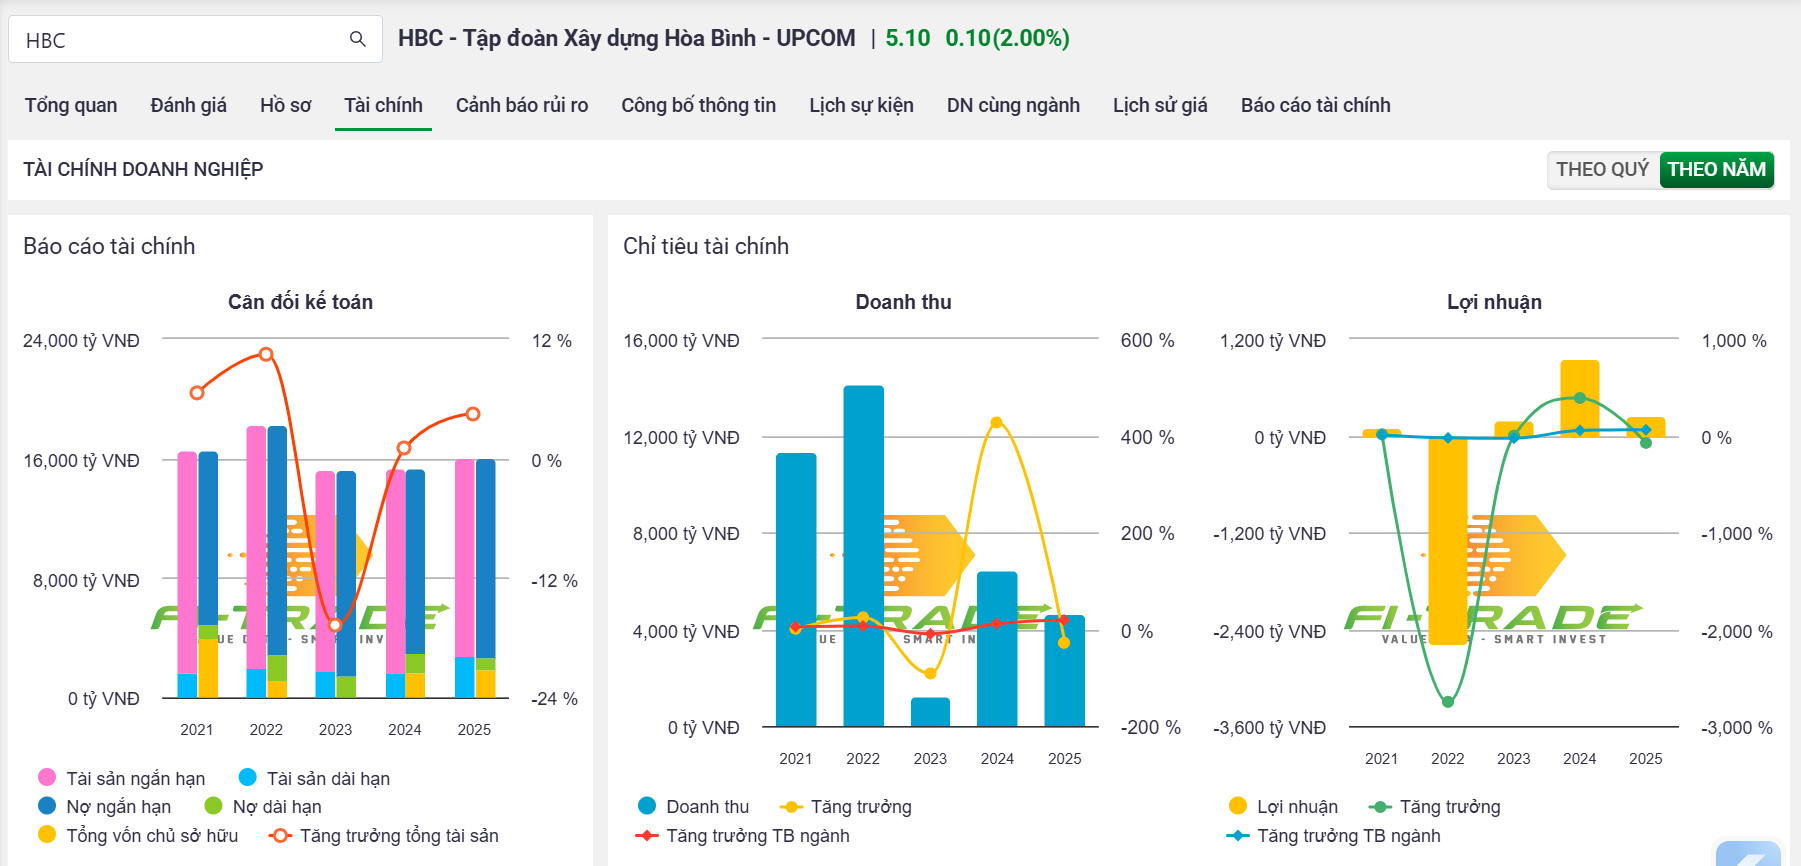Click the 'Chỉ tiêu tài chính' panel heading
The height and width of the screenshot is (866, 1801).
pyautogui.click(x=706, y=246)
